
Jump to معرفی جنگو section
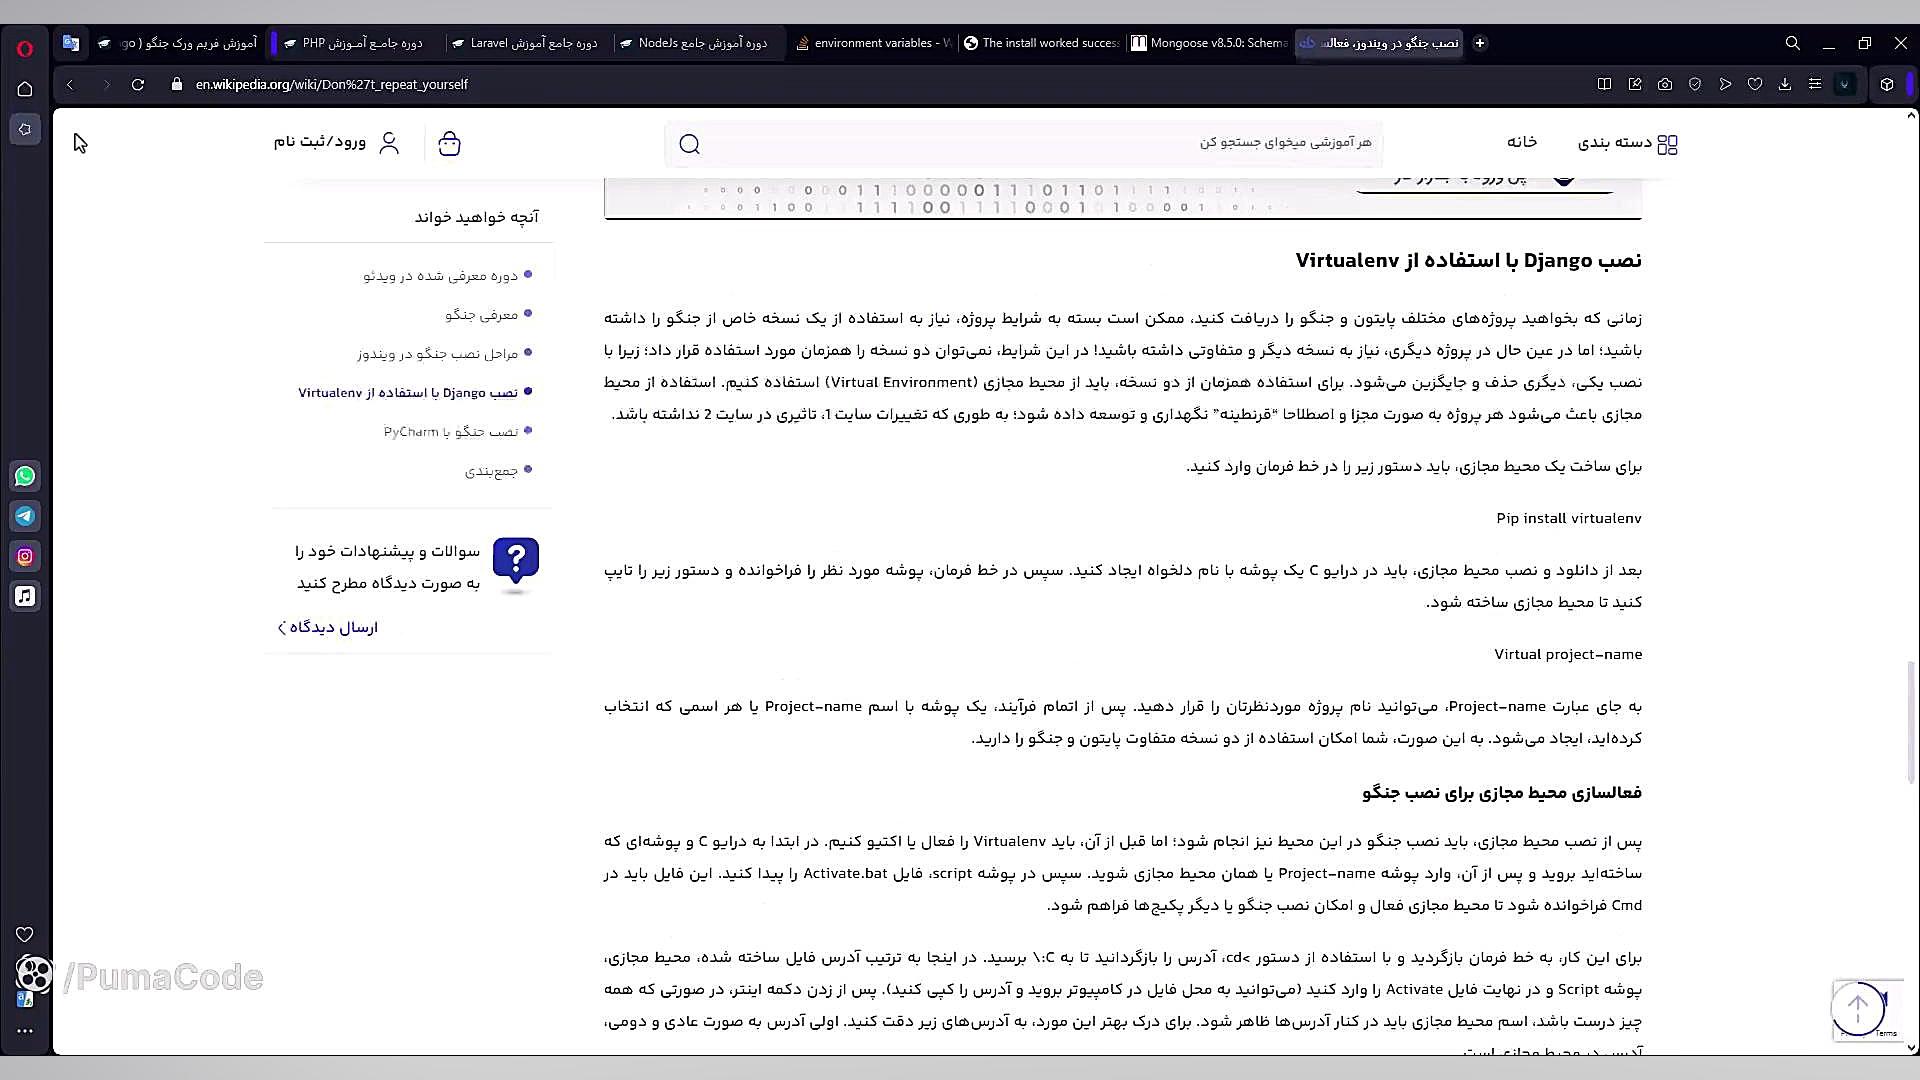pyautogui.click(x=481, y=314)
